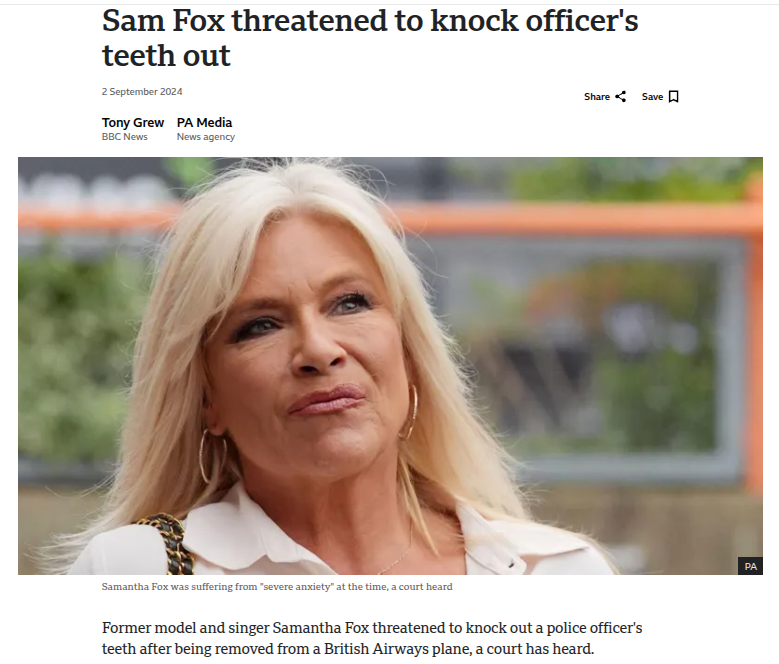Click the Save button label

[x=652, y=96]
